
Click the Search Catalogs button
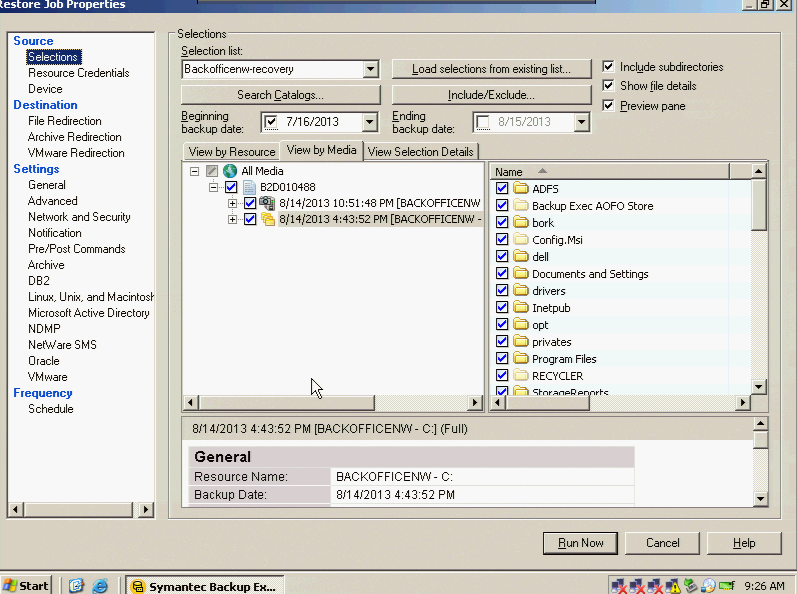pyautogui.click(x=280, y=95)
